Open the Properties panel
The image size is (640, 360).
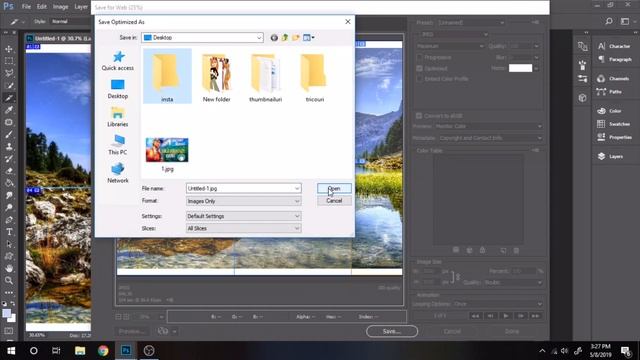615,137
